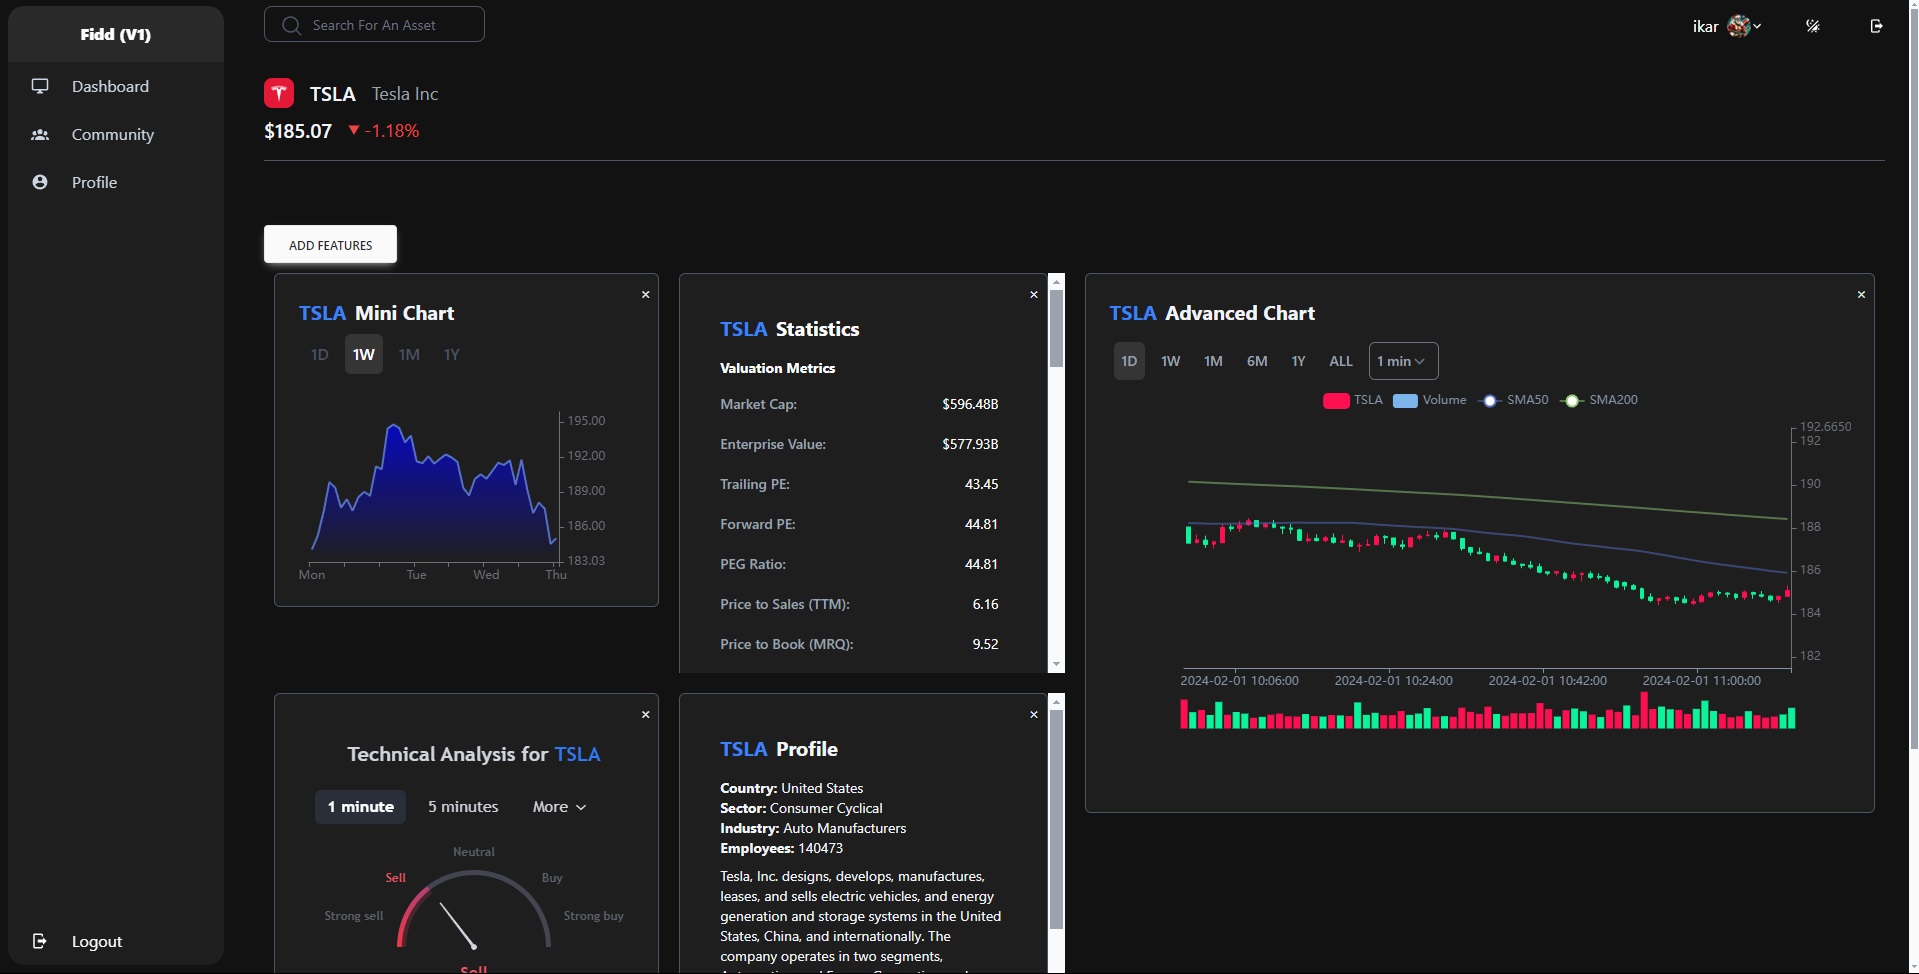The image size is (1919, 974).
Task: Go to Dashboard in sidebar
Action: (110, 86)
